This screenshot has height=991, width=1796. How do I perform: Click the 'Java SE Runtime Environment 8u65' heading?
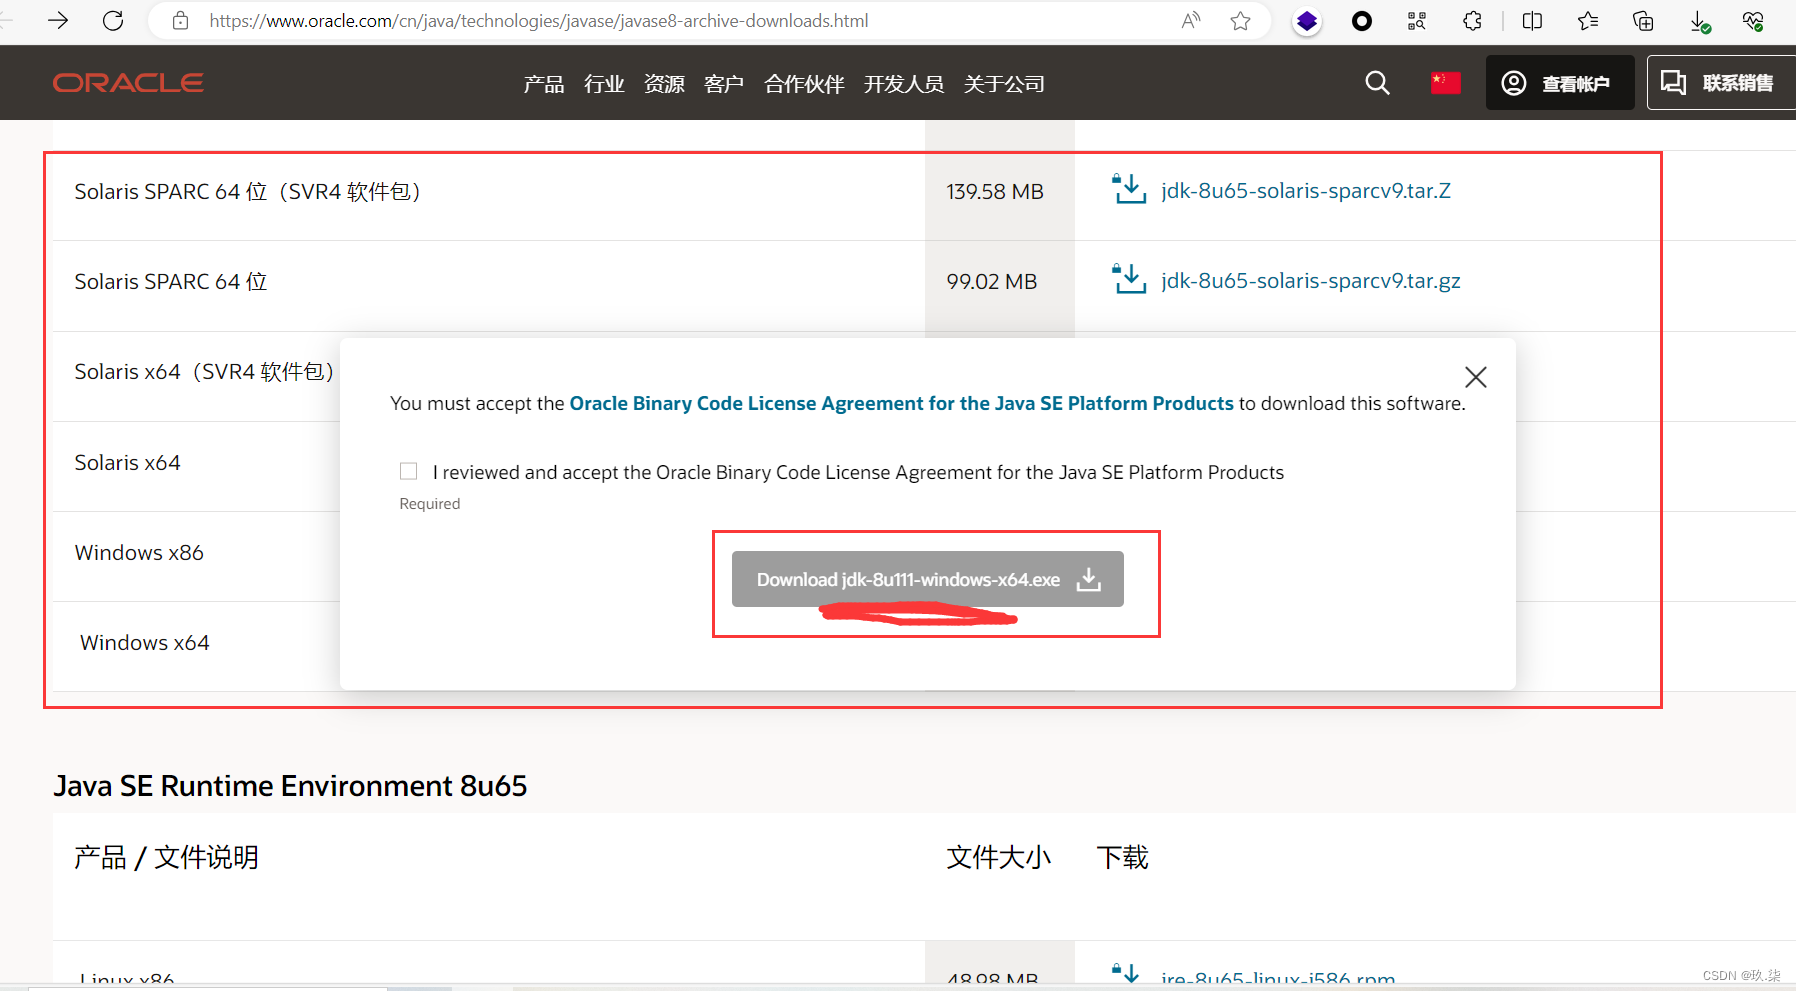pyautogui.click(x=290, y=786)
